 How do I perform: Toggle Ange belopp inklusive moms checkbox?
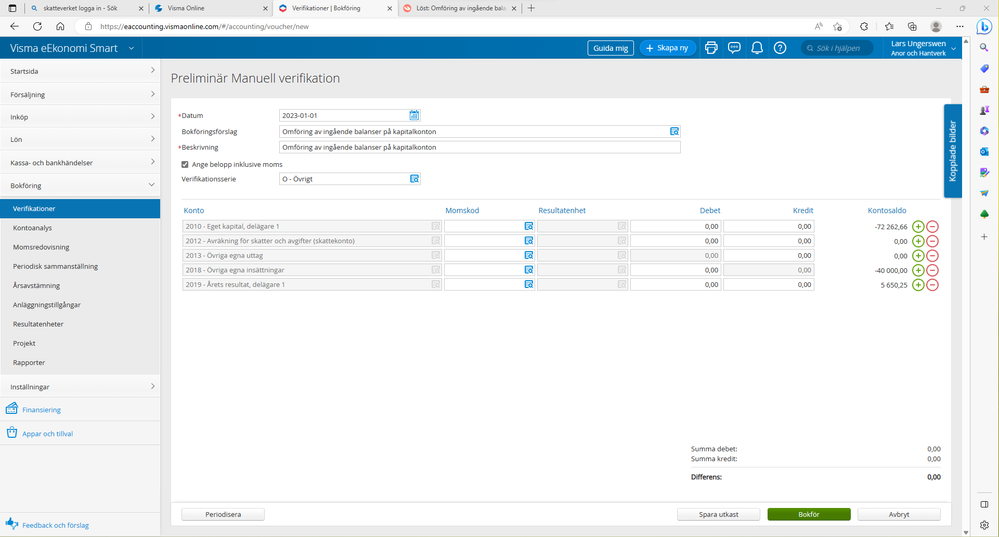point(185,164)
